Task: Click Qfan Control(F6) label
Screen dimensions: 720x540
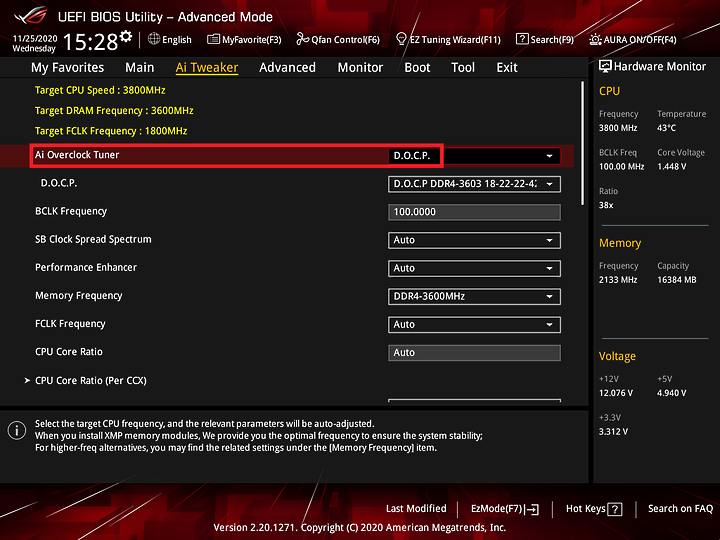Action: pos(345,40)
